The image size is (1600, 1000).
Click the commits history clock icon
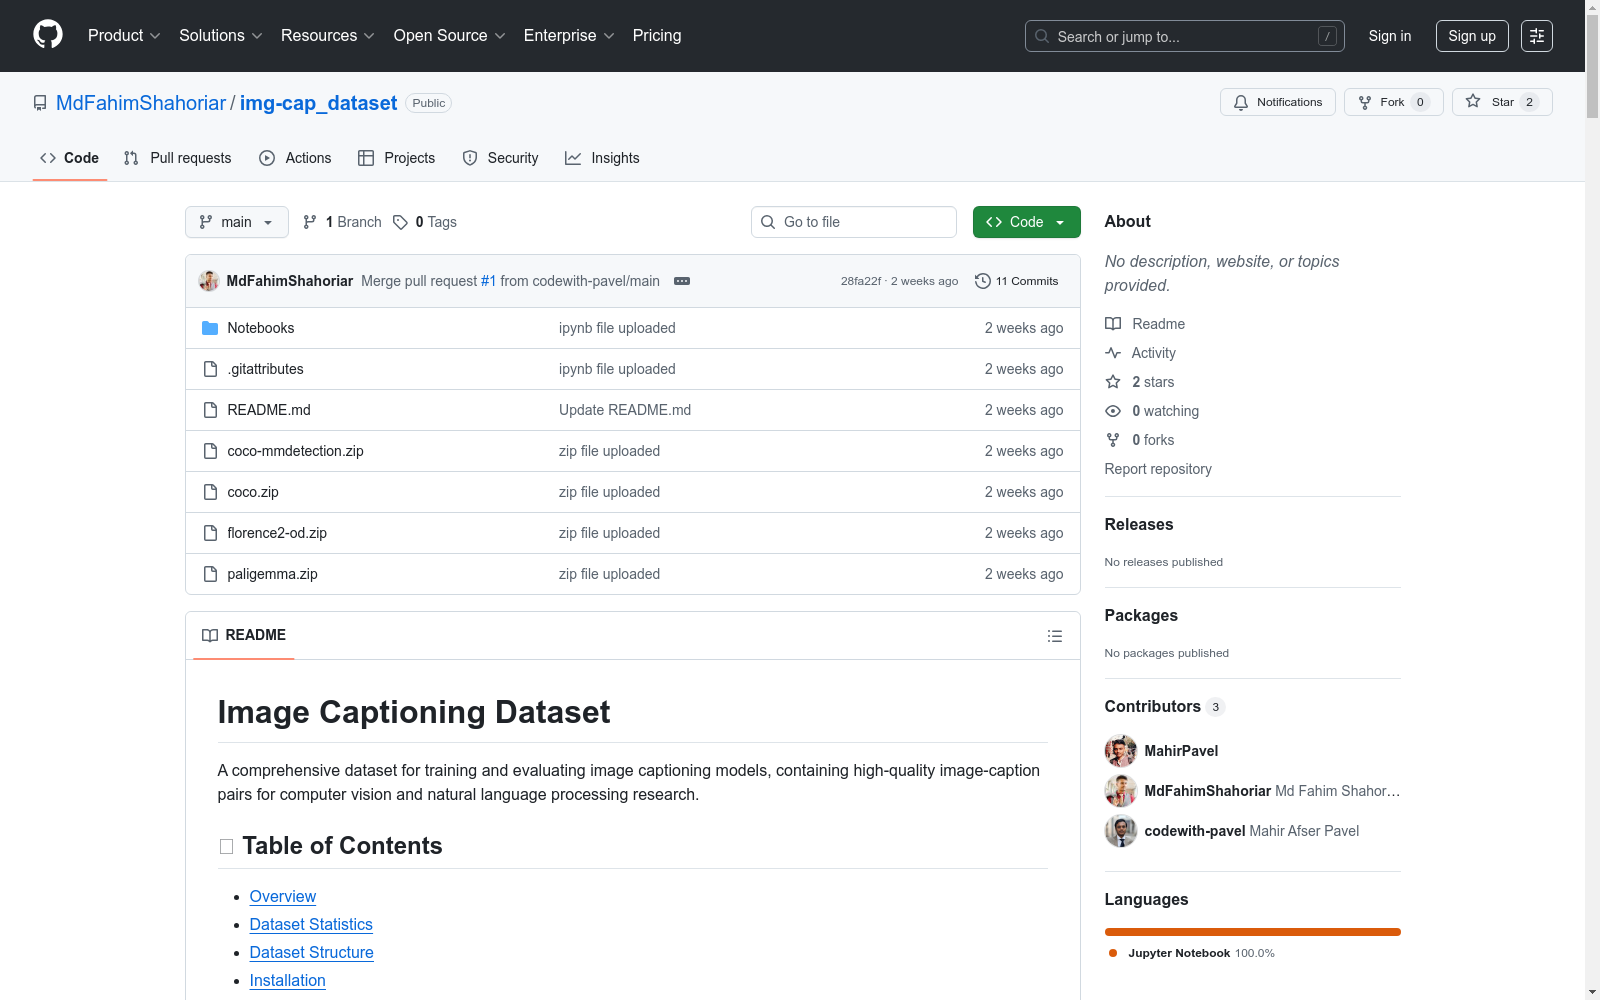point(983,281)
